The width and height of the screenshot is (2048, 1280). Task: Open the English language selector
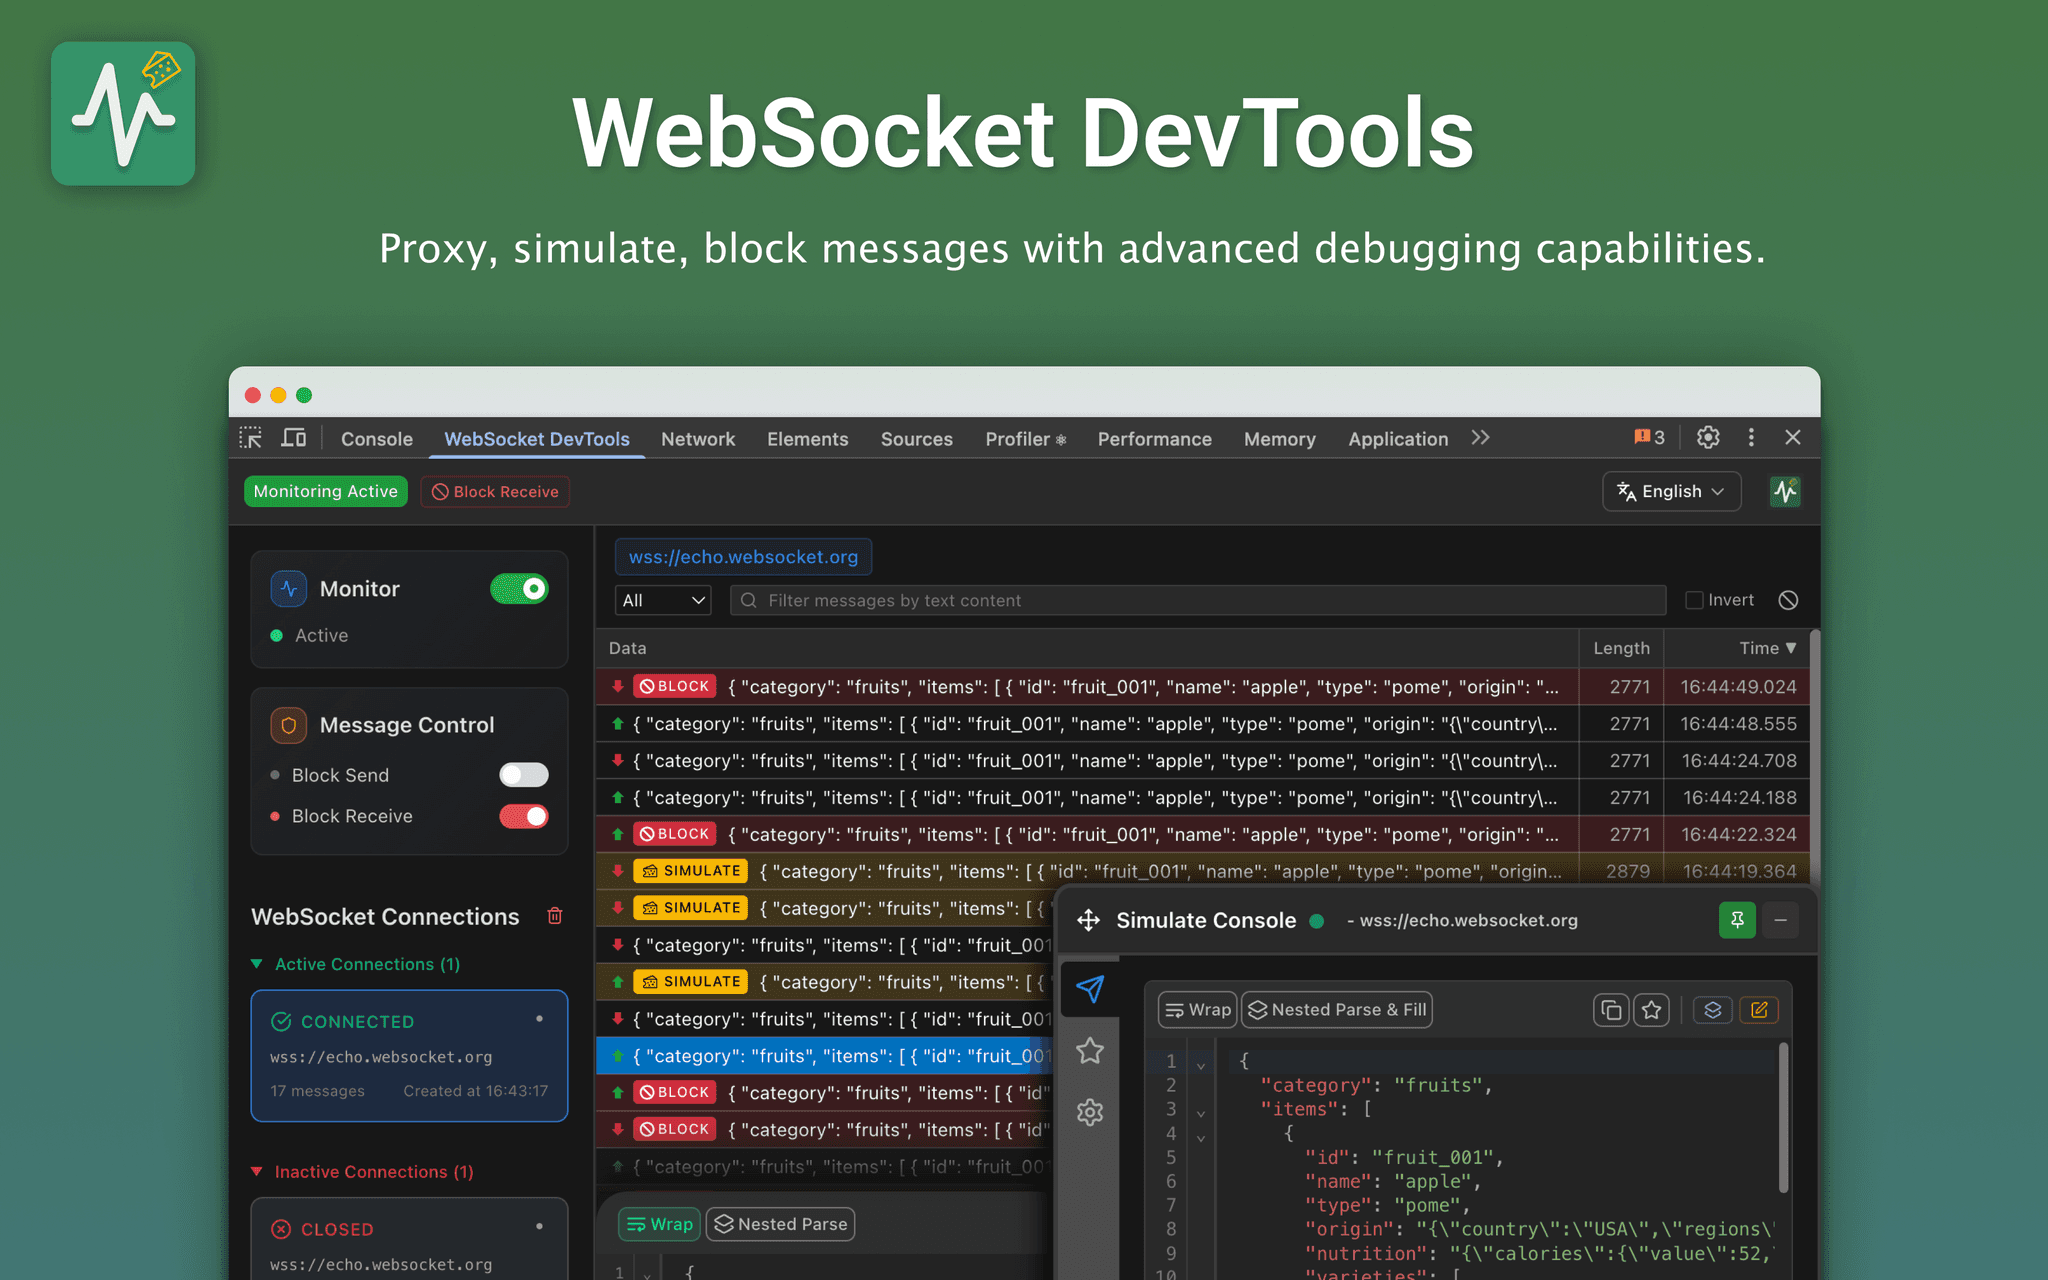(1671, 491)
